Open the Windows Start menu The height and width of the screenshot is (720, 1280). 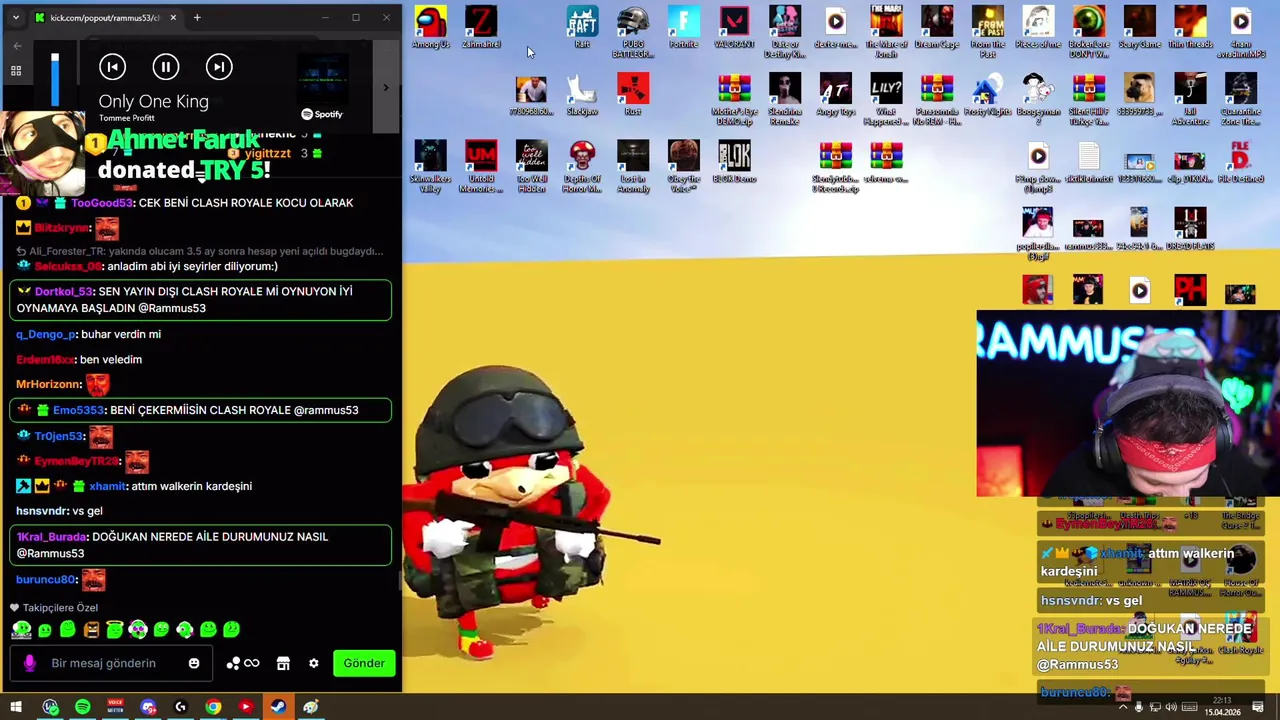[x=16, y=707]
